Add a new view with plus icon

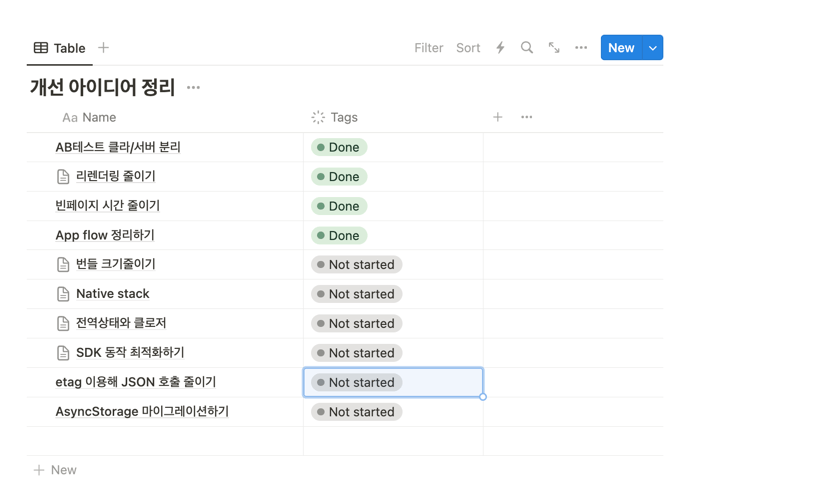pos(103,48)
